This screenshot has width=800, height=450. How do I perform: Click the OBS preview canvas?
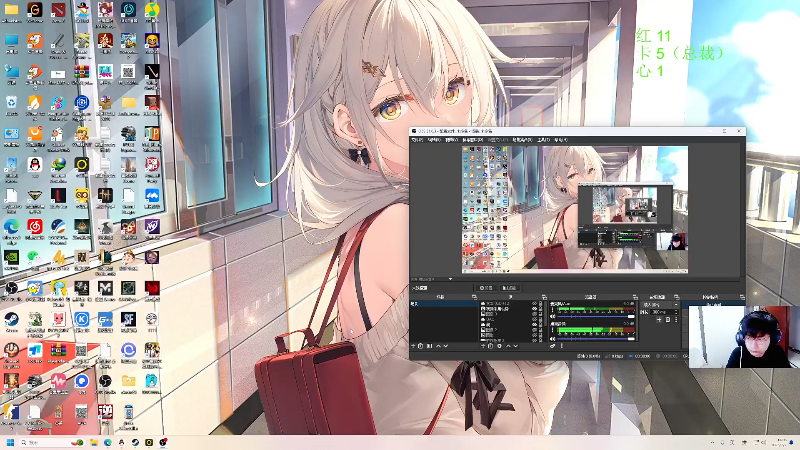(575, 210)
